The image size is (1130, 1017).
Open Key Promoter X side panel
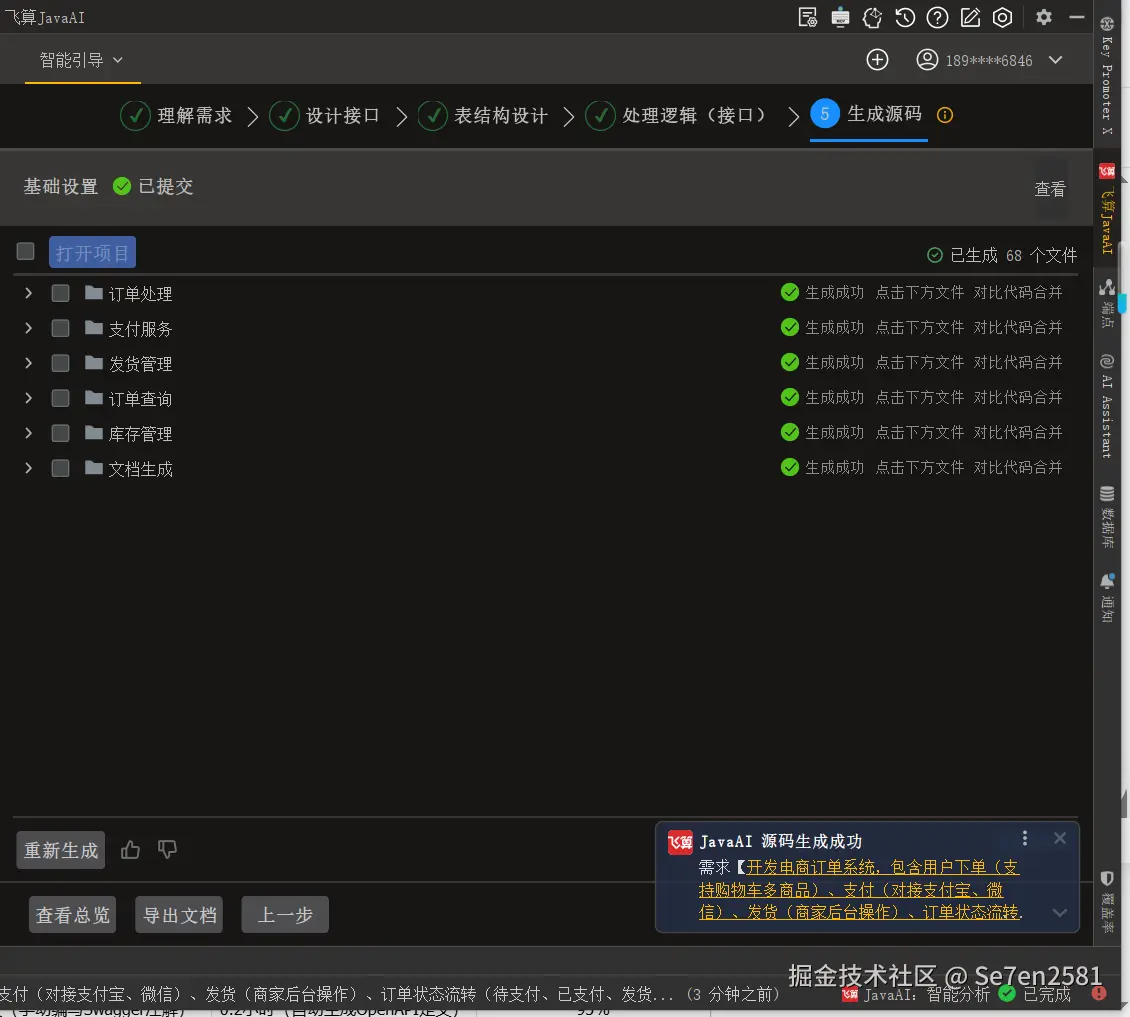[1107, 75]
